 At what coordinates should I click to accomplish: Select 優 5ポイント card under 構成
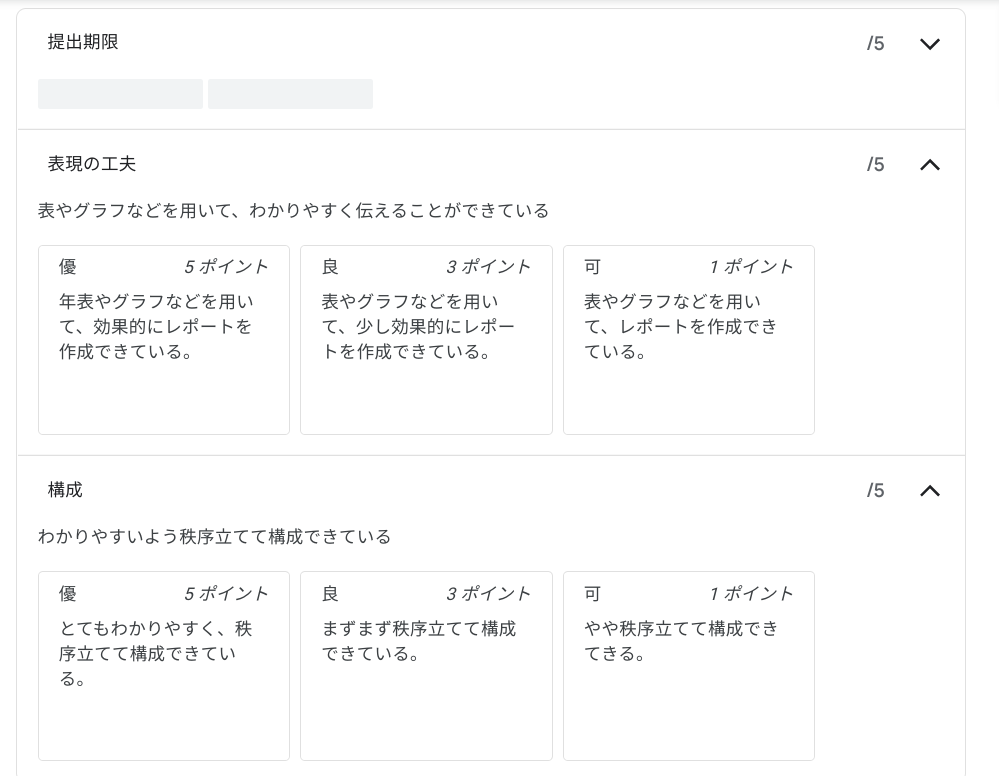164,666
